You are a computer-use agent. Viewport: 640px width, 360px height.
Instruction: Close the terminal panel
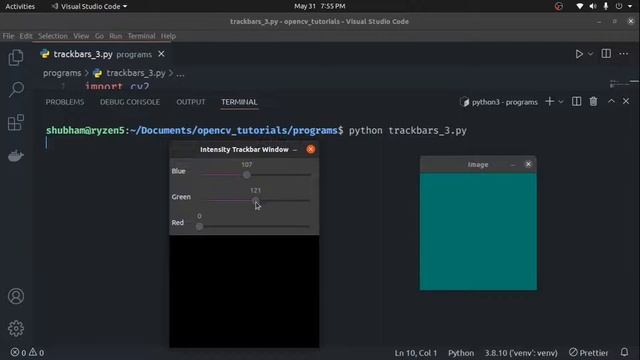626,101
